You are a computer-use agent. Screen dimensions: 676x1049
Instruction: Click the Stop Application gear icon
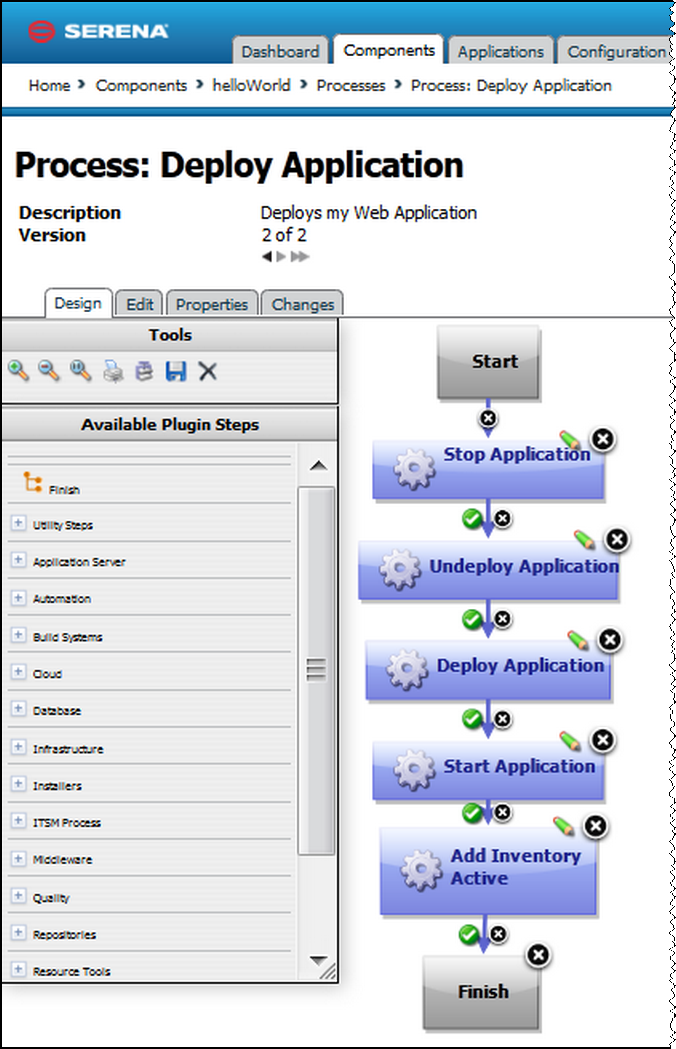[x=414, y=469]
